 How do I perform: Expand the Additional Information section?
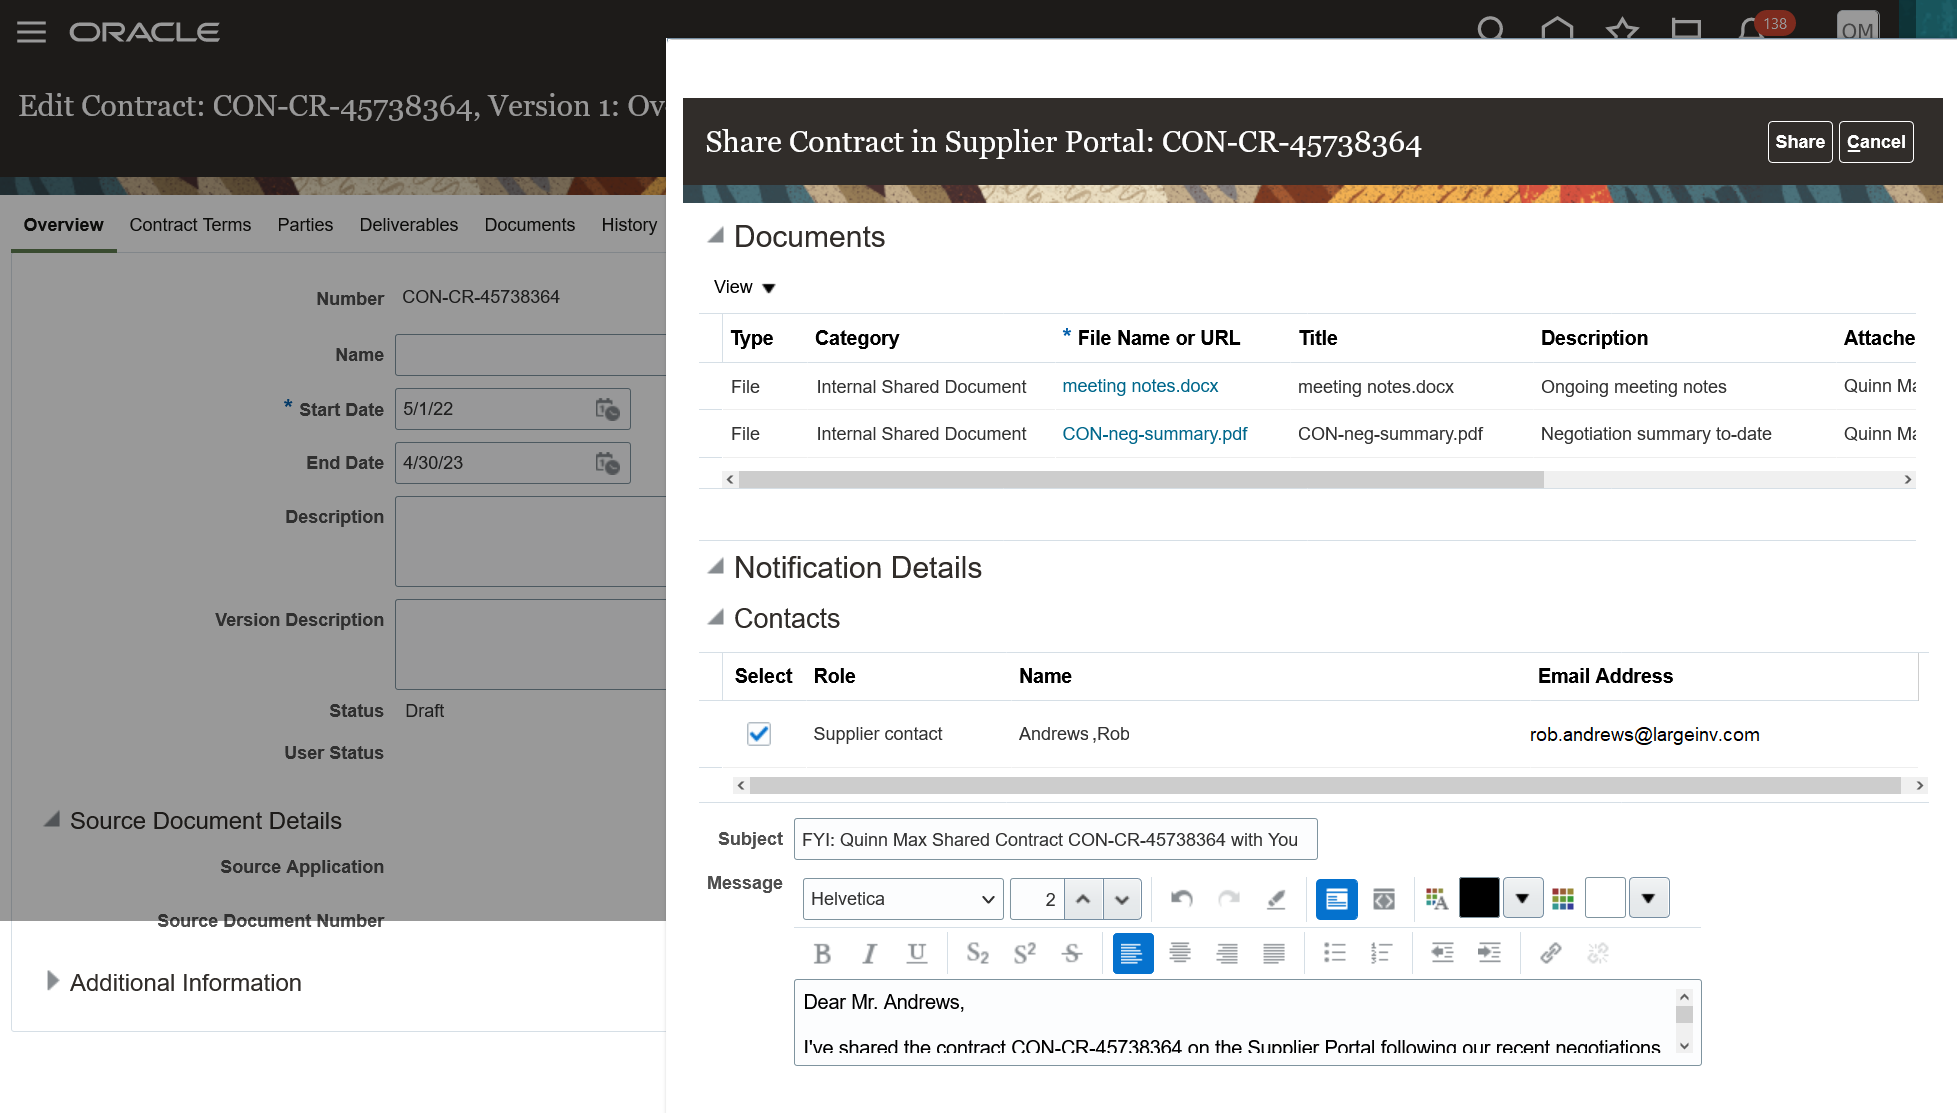[x=53, y=981]
